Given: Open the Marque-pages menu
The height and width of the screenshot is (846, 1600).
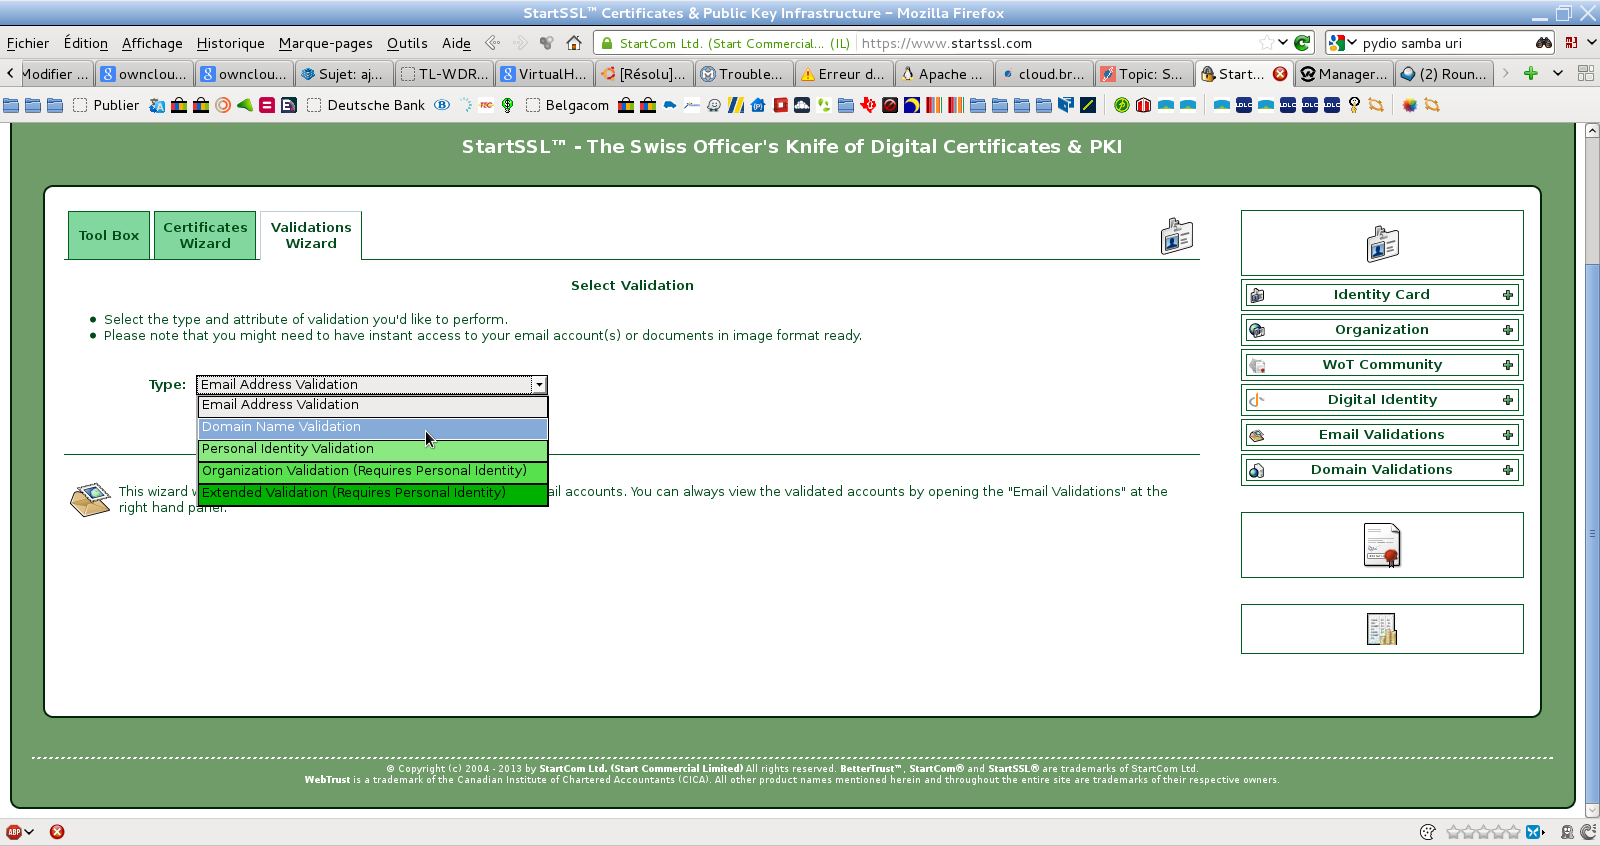Looking at the screenshot, I should (326, 43).
